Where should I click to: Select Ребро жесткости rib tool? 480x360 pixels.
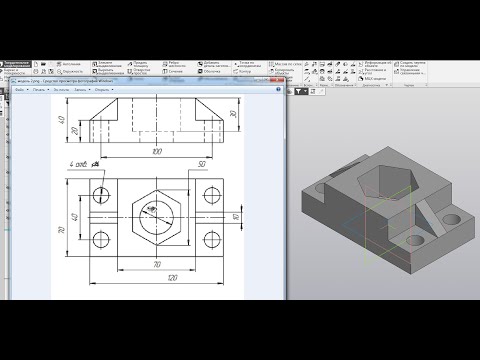pyautogui.click(x=173, y=64)
